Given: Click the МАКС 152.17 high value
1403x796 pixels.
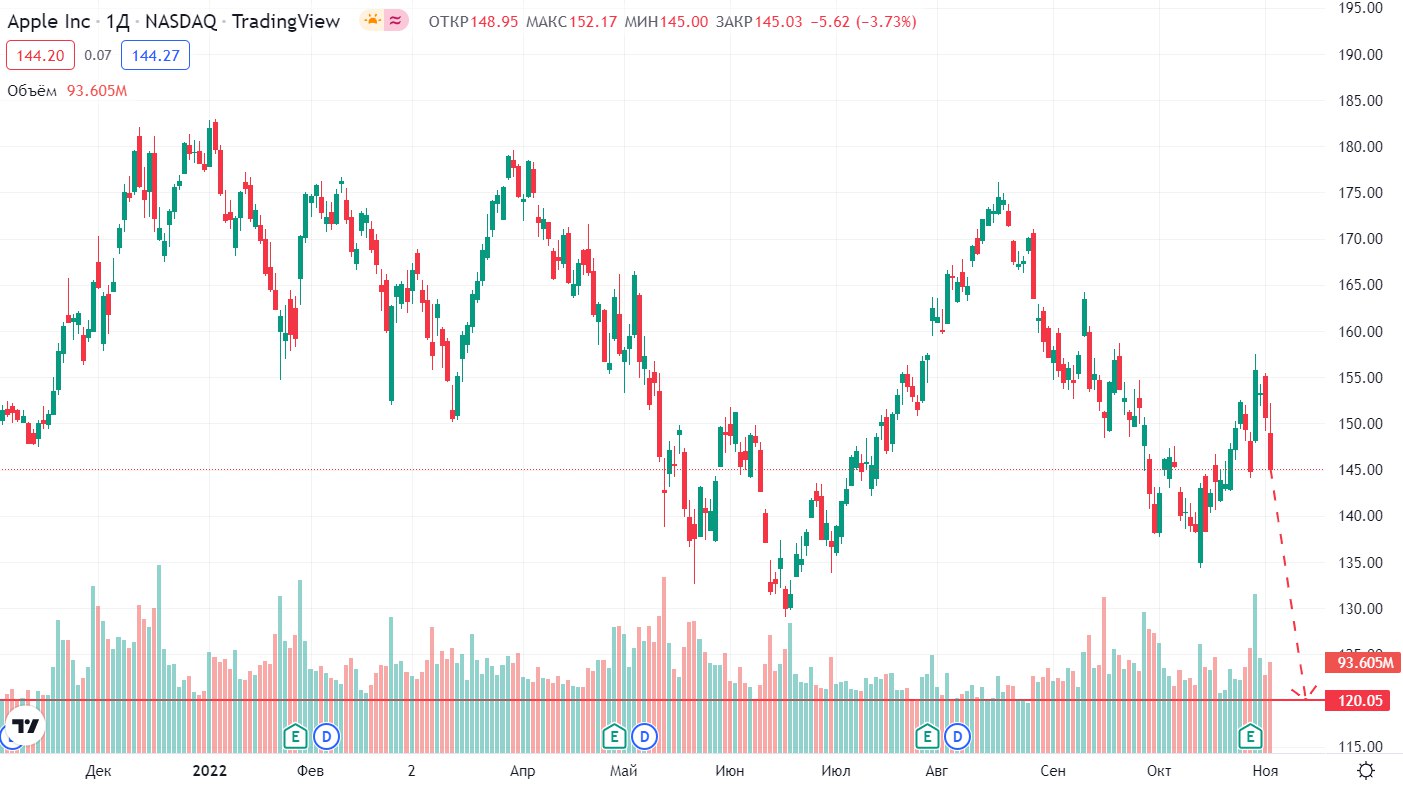Looking at the screenshot, I should click(571, 21).
